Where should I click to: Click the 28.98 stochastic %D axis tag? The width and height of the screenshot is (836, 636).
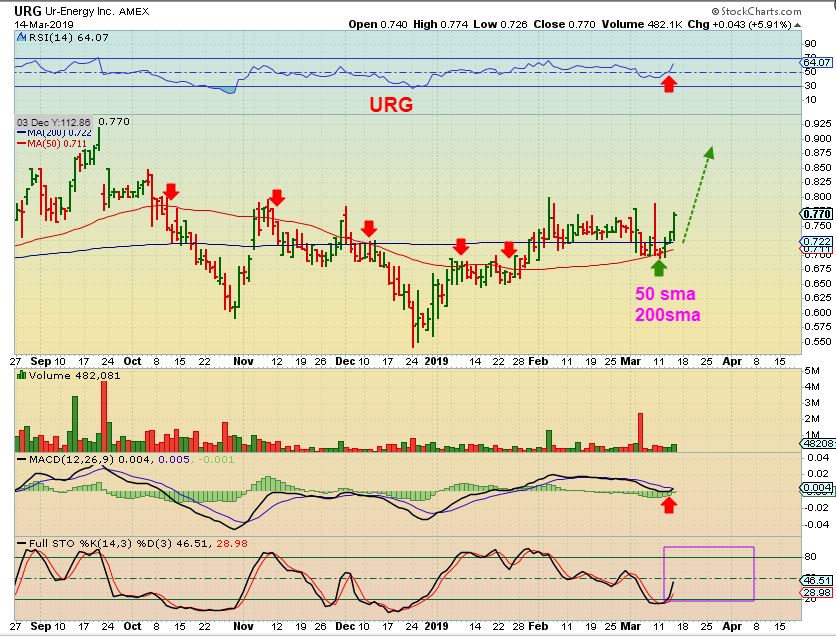[816, 593]
